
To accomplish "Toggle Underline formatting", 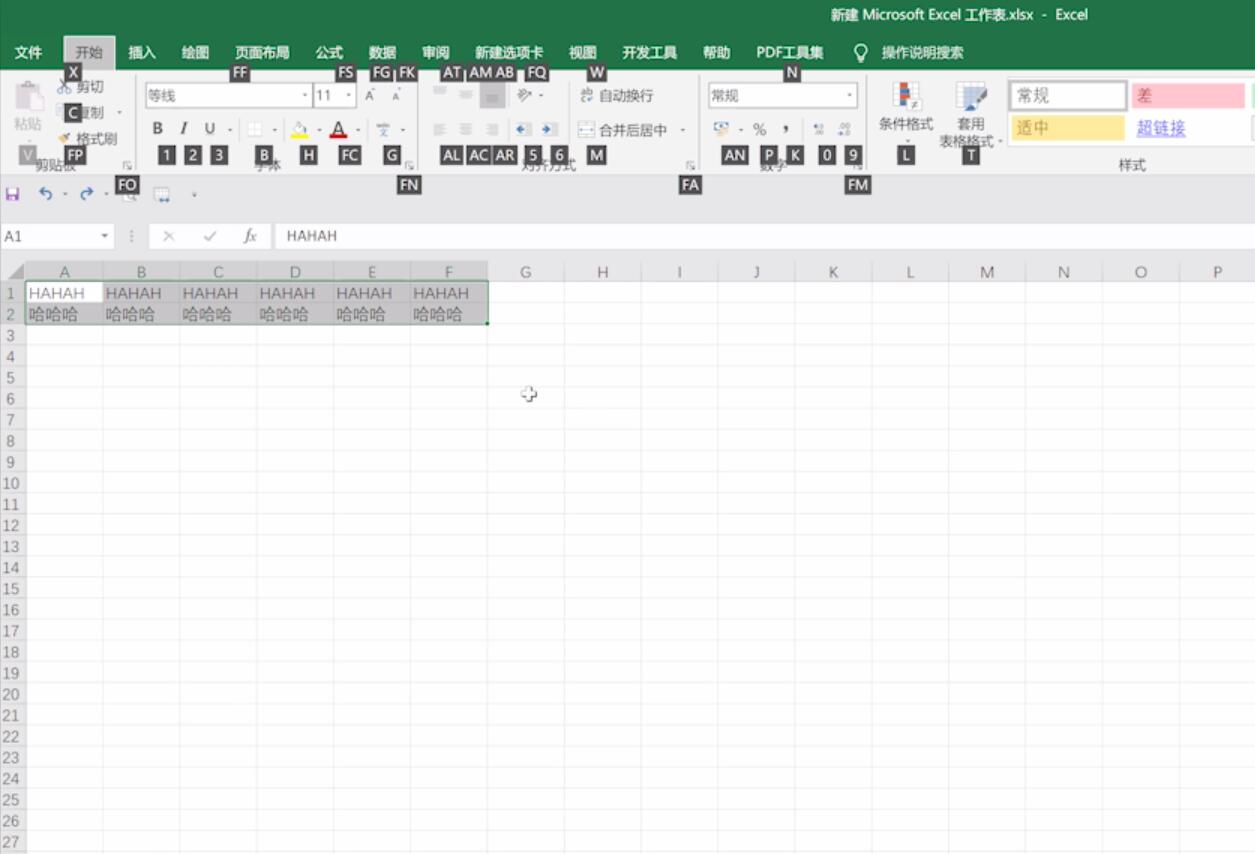I will 210,129.
